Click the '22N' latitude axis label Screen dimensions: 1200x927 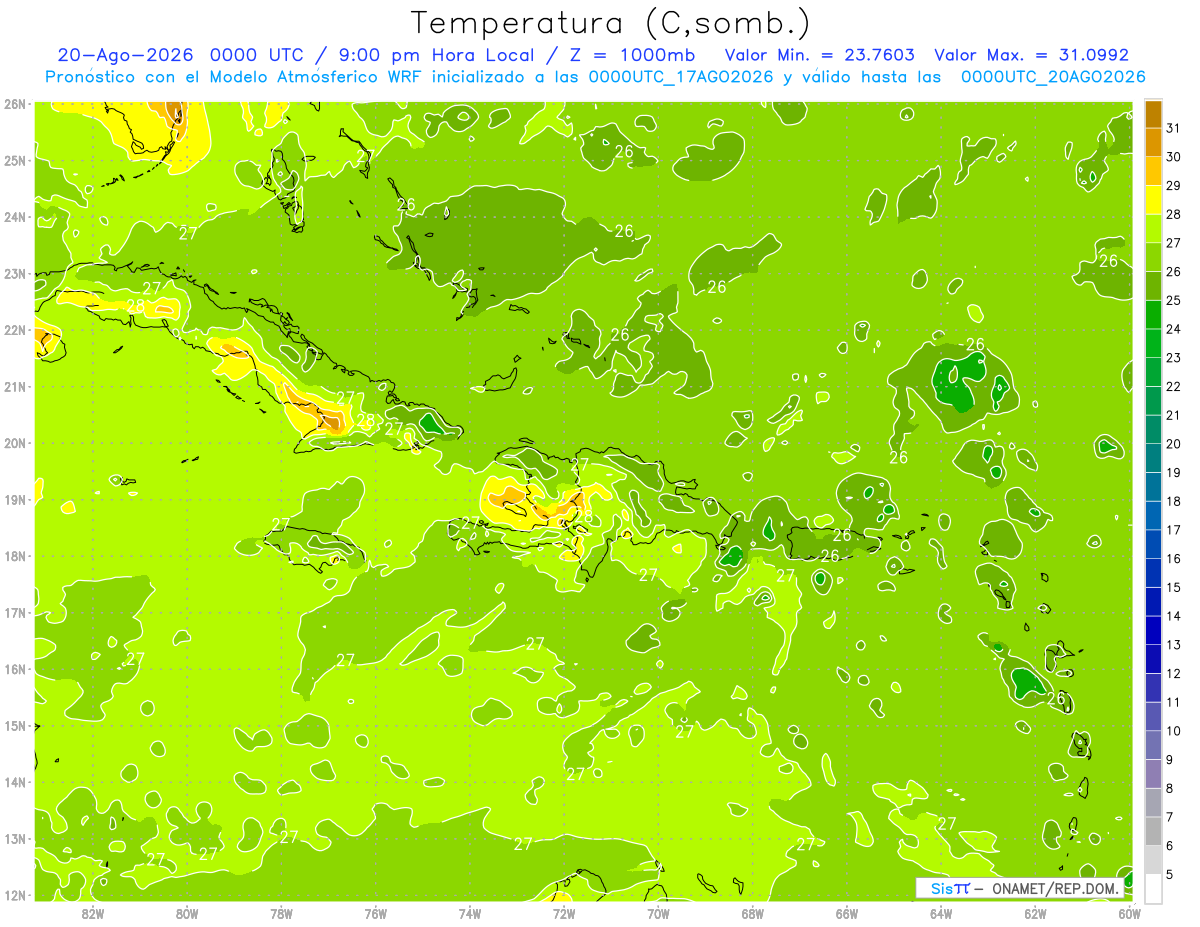tap(14, 330)
